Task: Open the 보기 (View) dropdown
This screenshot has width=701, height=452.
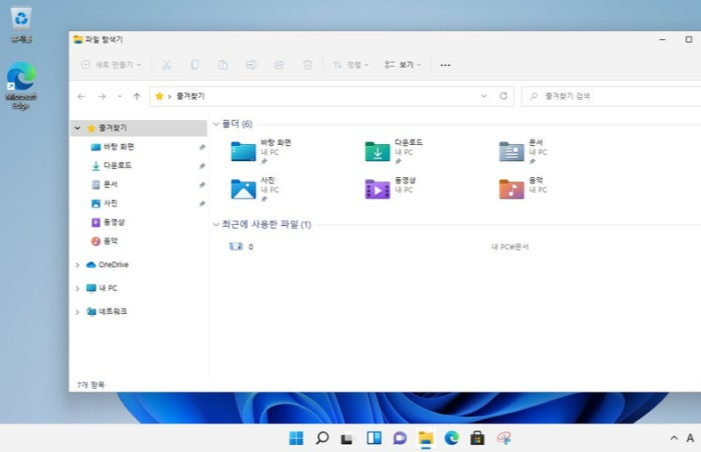Action: [x=403, y=65]
